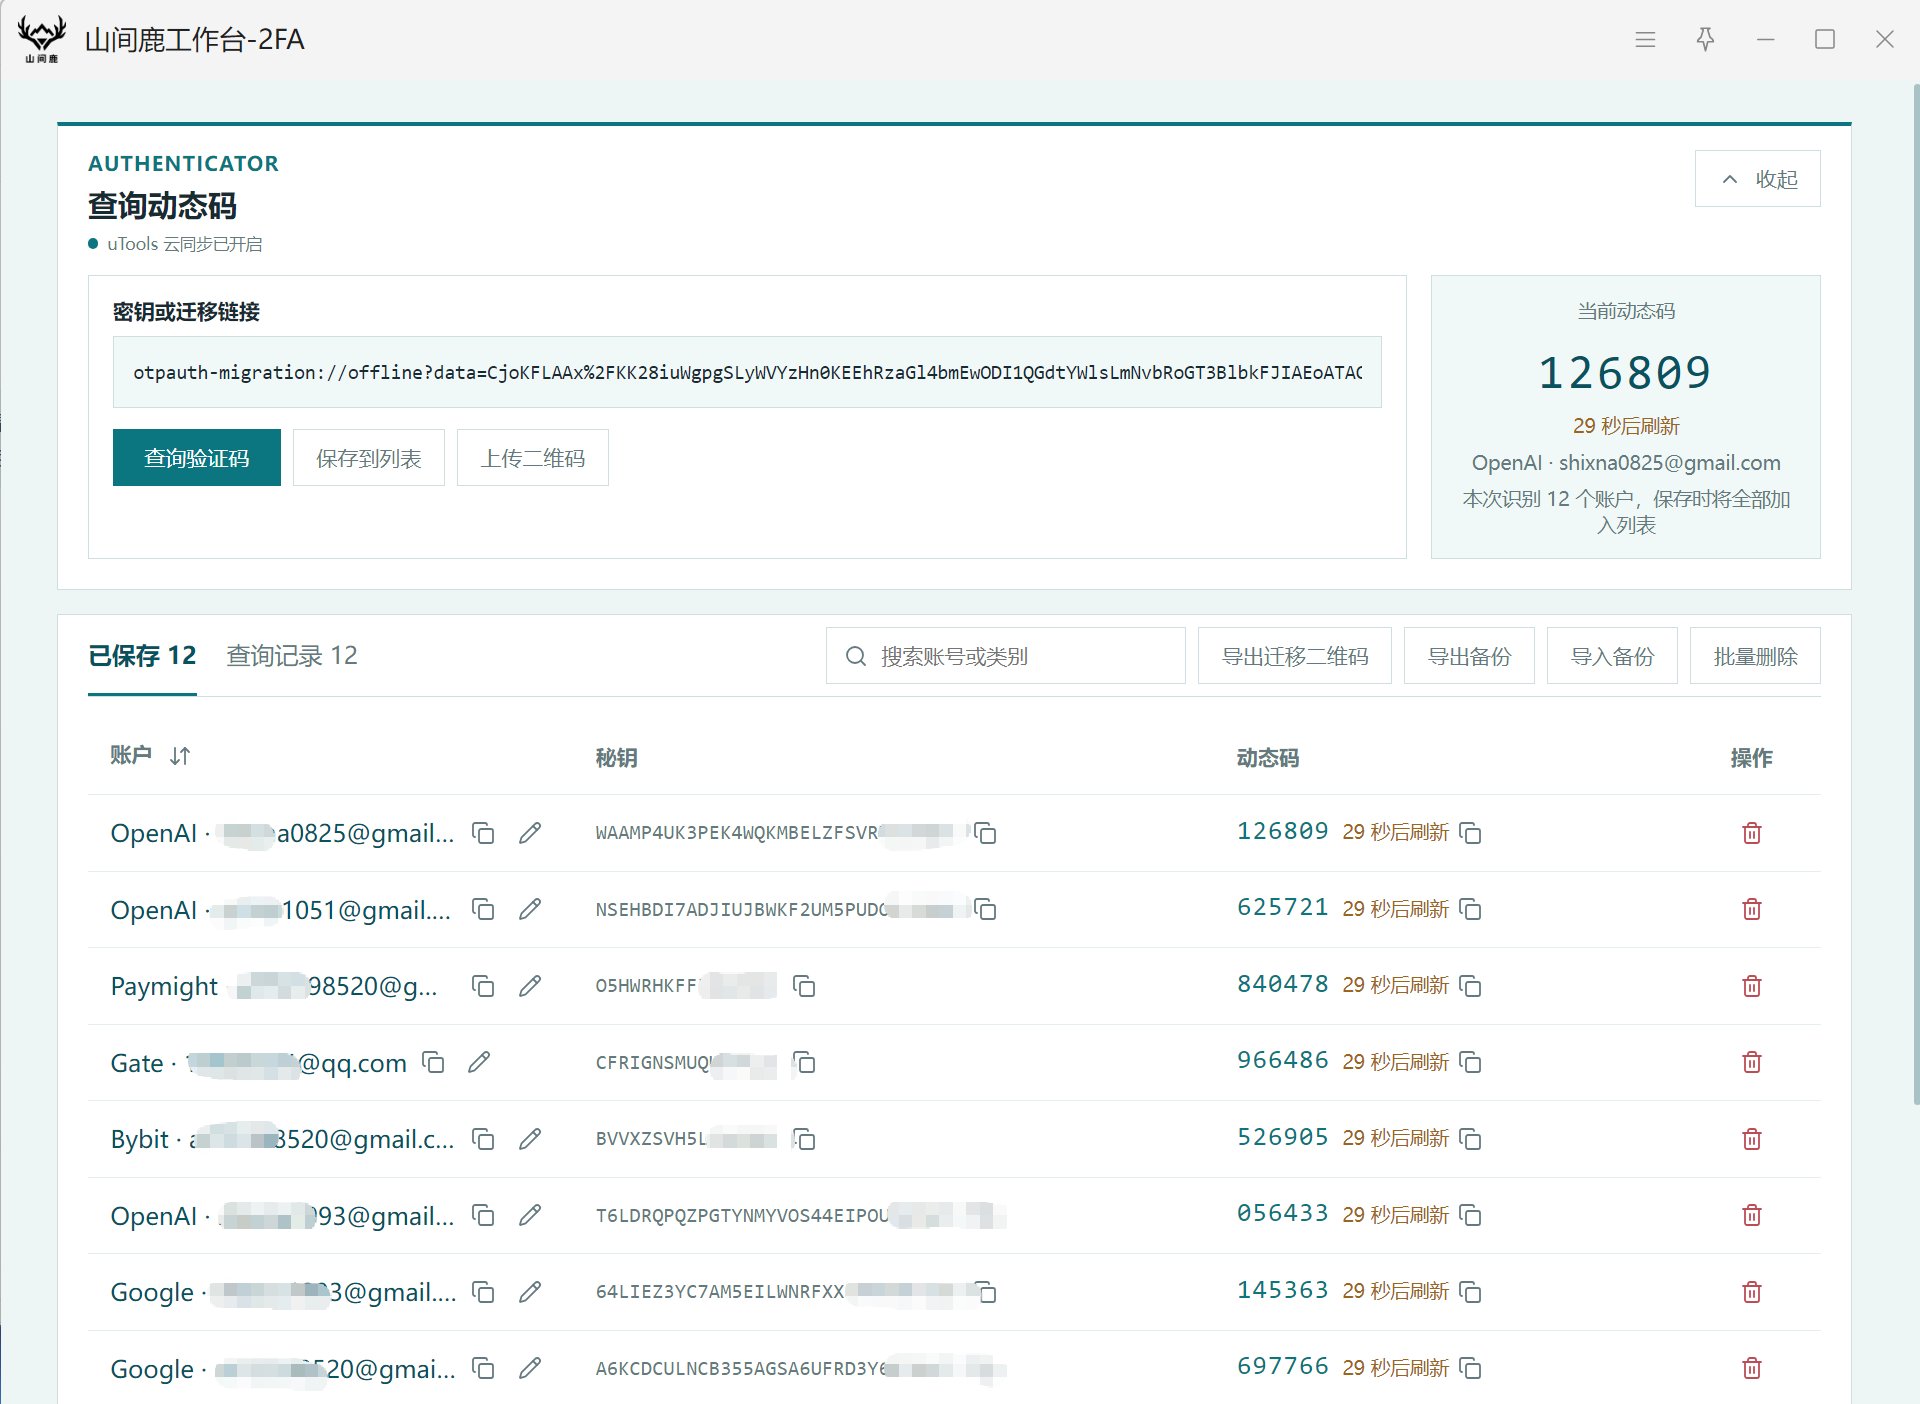Copy dynamic code 526905 of Bybit
The image size is (1920, 1404).
[1470, 1139]
